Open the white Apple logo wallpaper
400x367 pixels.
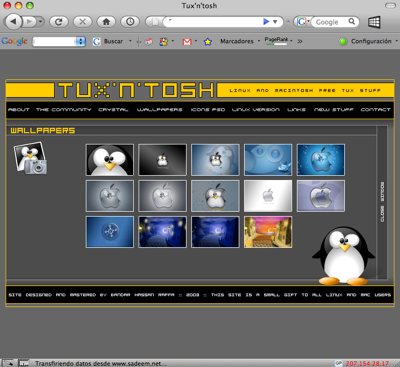coord(268,196)
